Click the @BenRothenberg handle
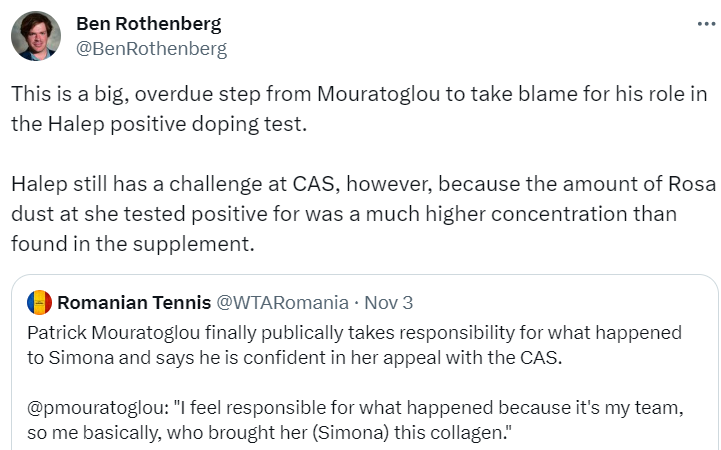The height and width of the screenshot is (450, 721). tap(151, 48)
